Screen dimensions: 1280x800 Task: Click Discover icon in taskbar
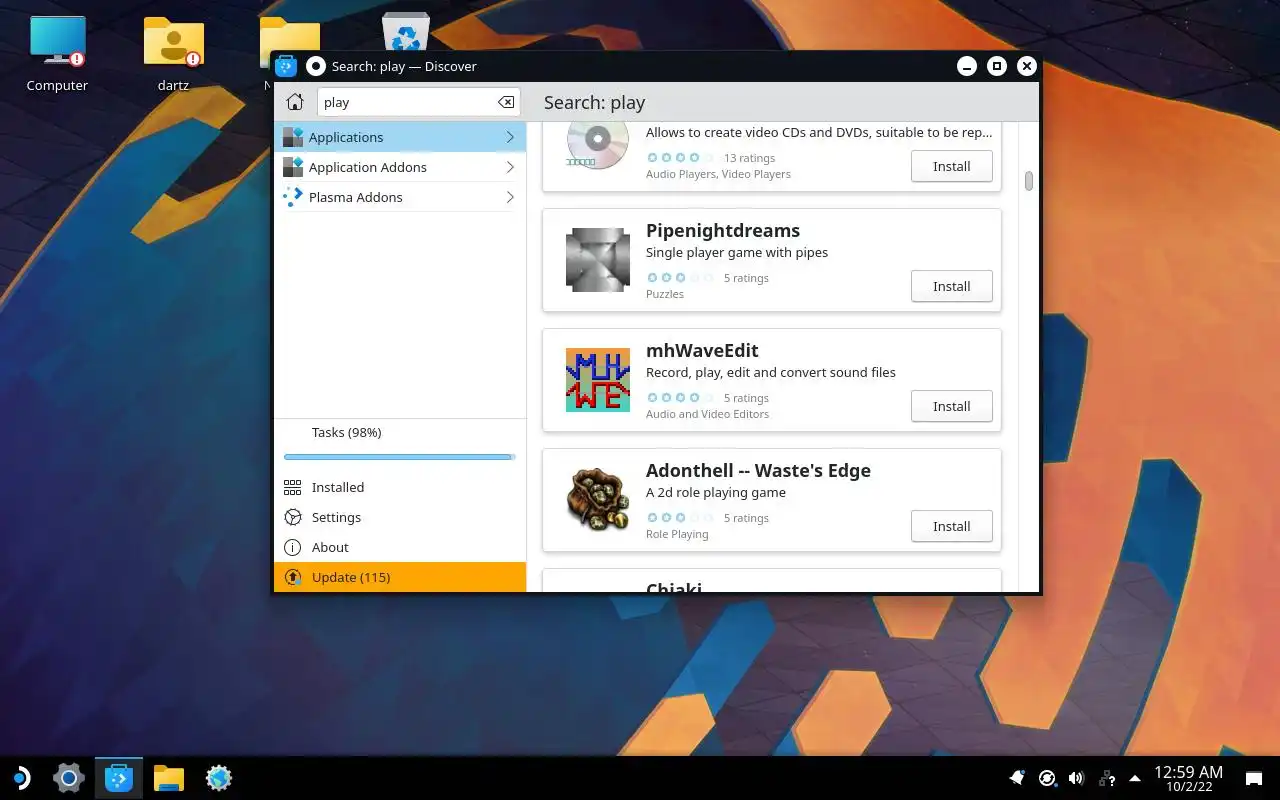pyautogui.click(x=119, y=777)
